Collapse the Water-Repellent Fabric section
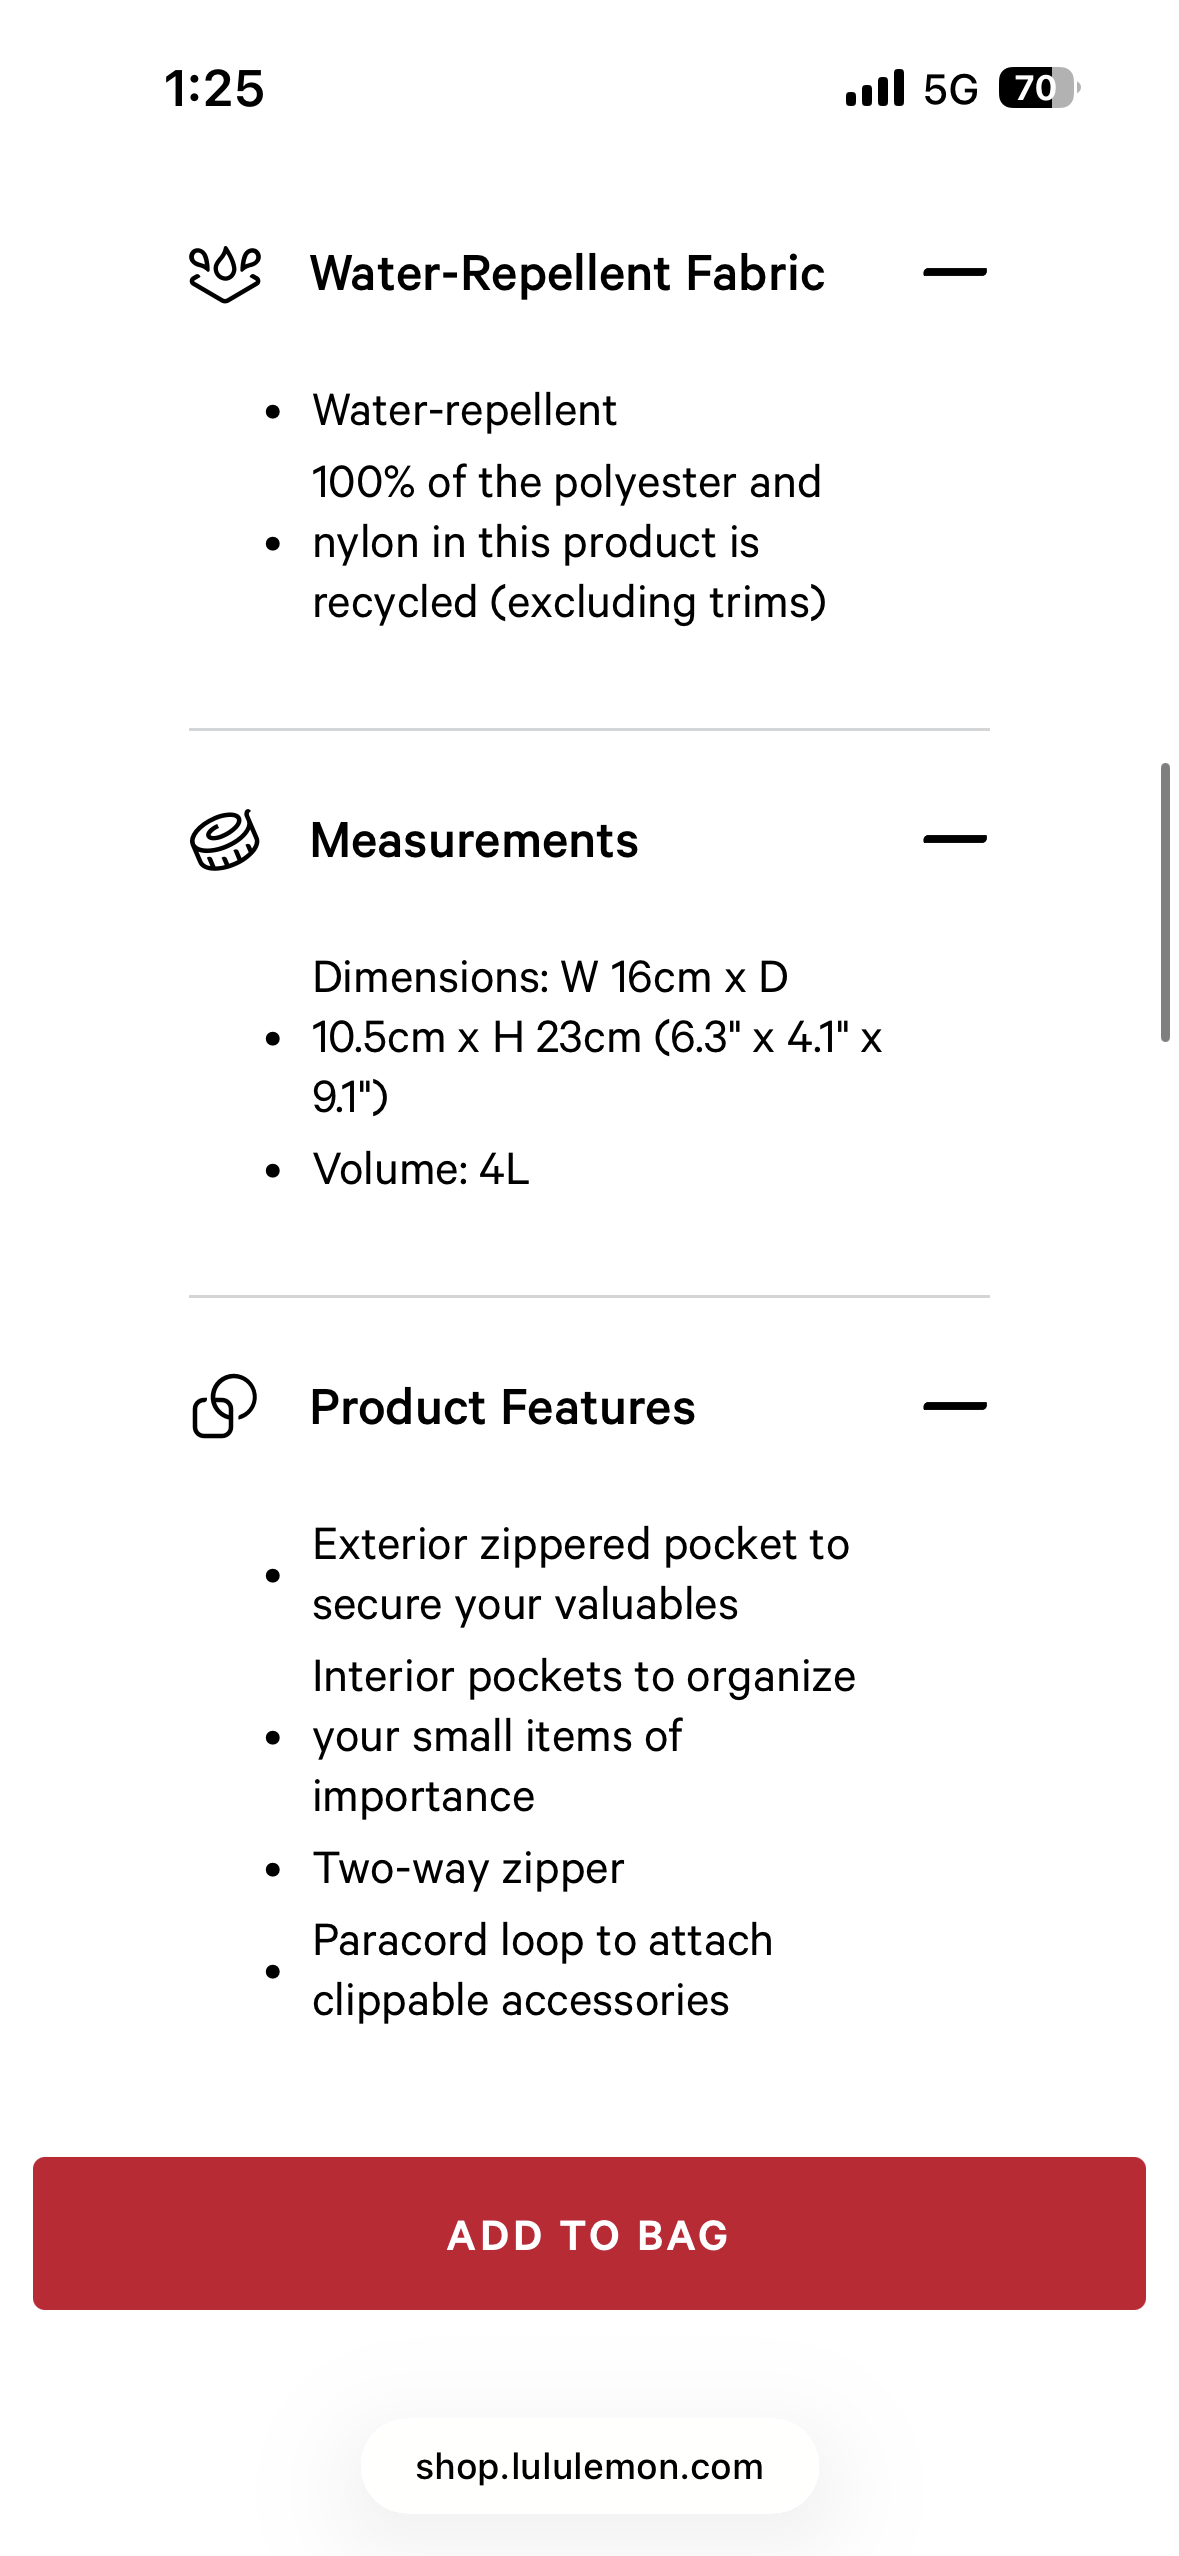The width and height of the screenshot is (1179, 2556). point(955,272)
